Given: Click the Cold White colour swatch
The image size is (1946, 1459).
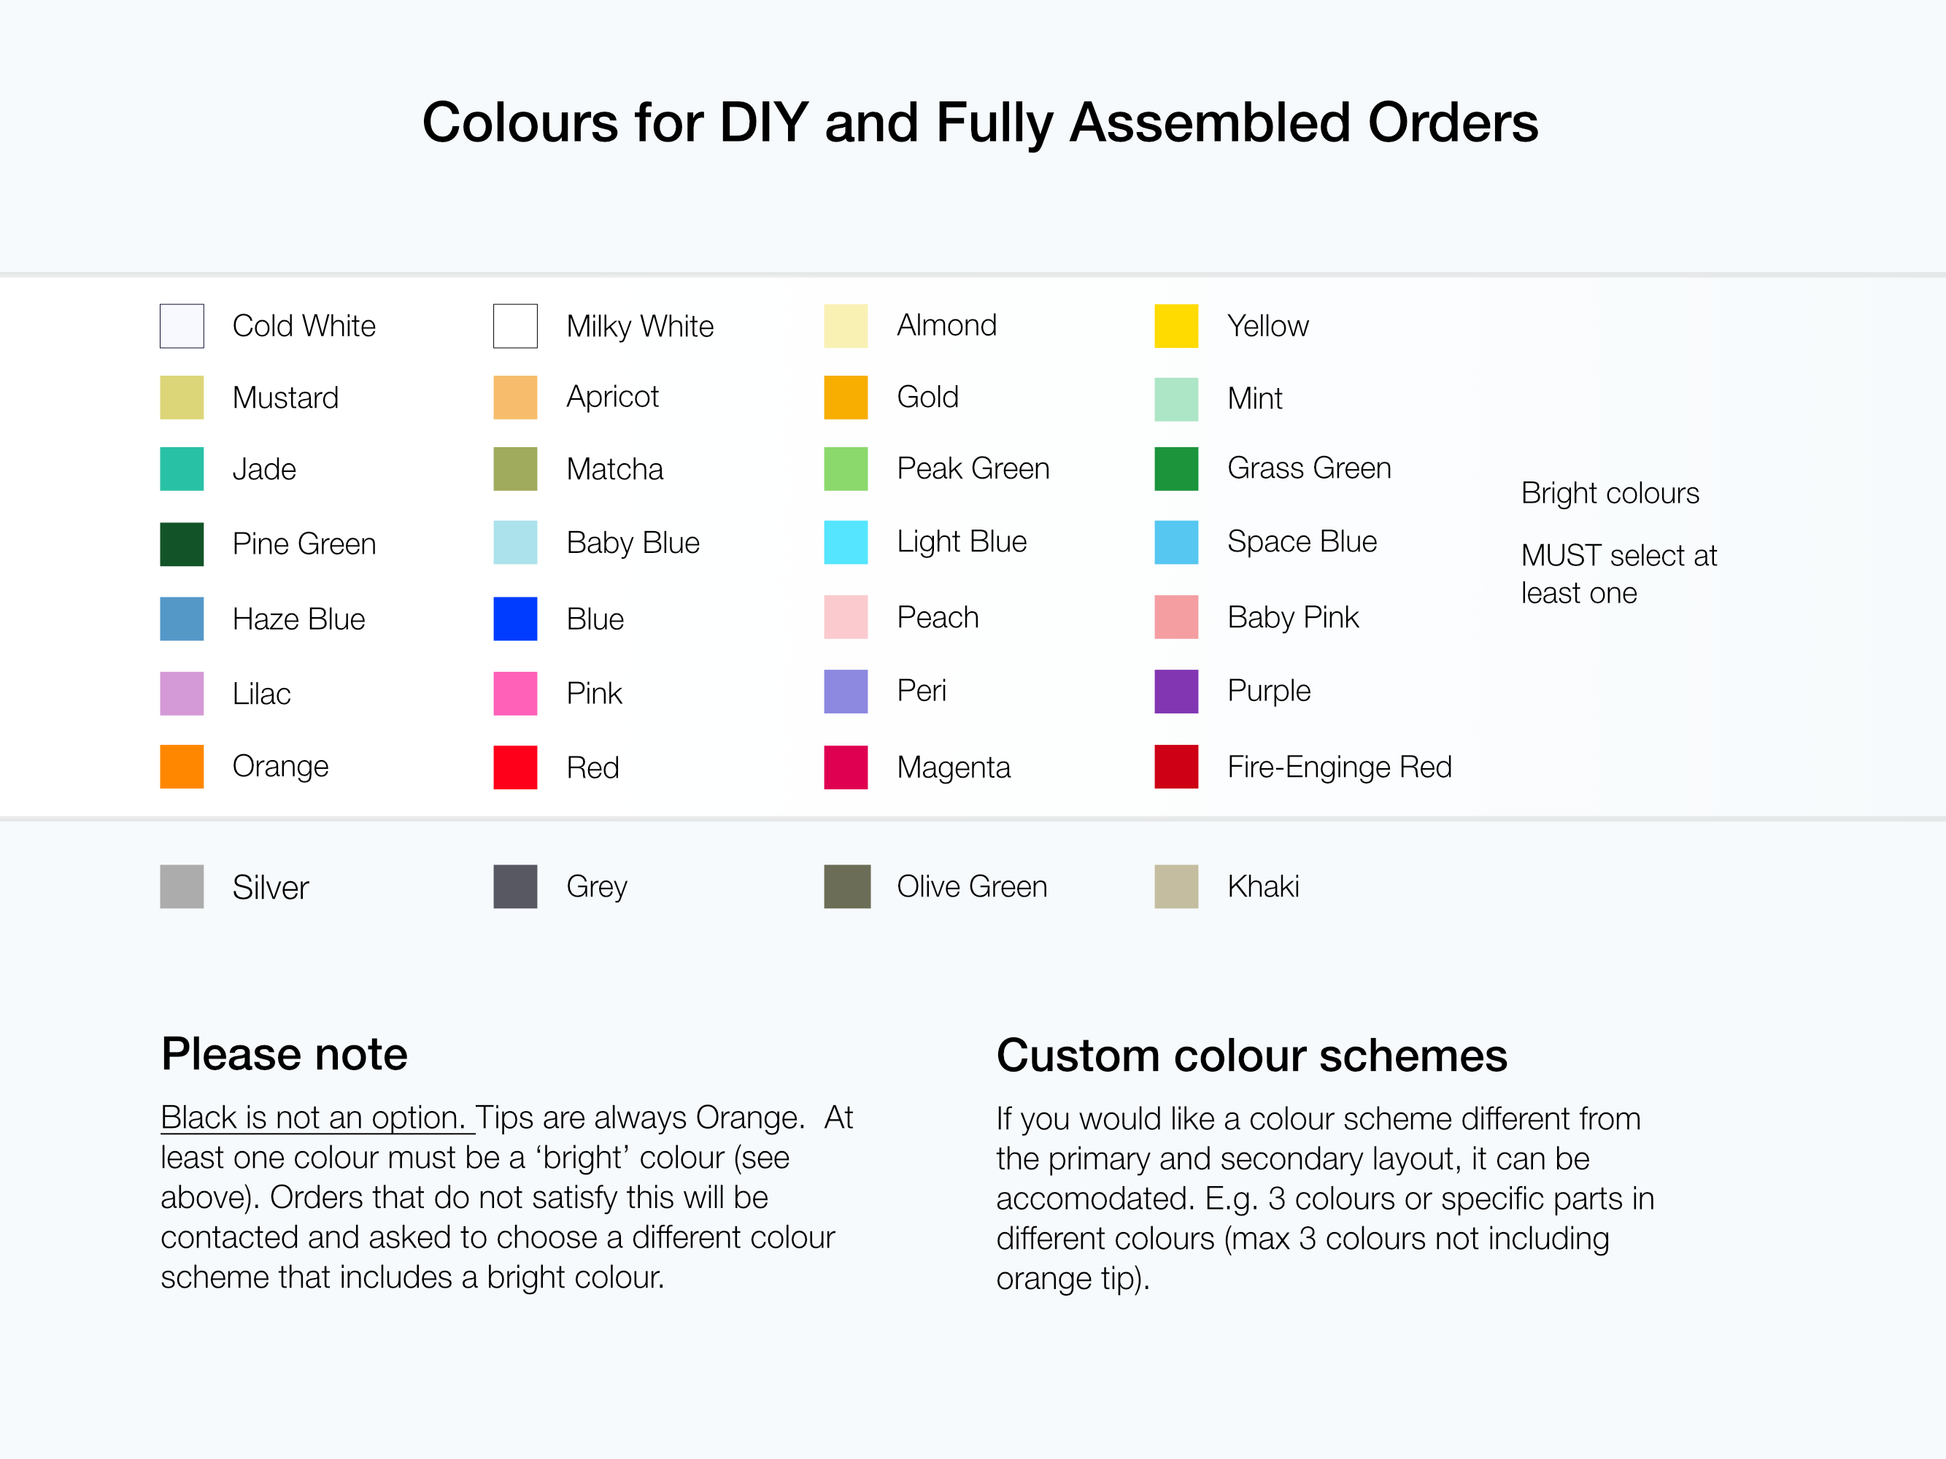Looking at the screenshot, I should 182,326.
